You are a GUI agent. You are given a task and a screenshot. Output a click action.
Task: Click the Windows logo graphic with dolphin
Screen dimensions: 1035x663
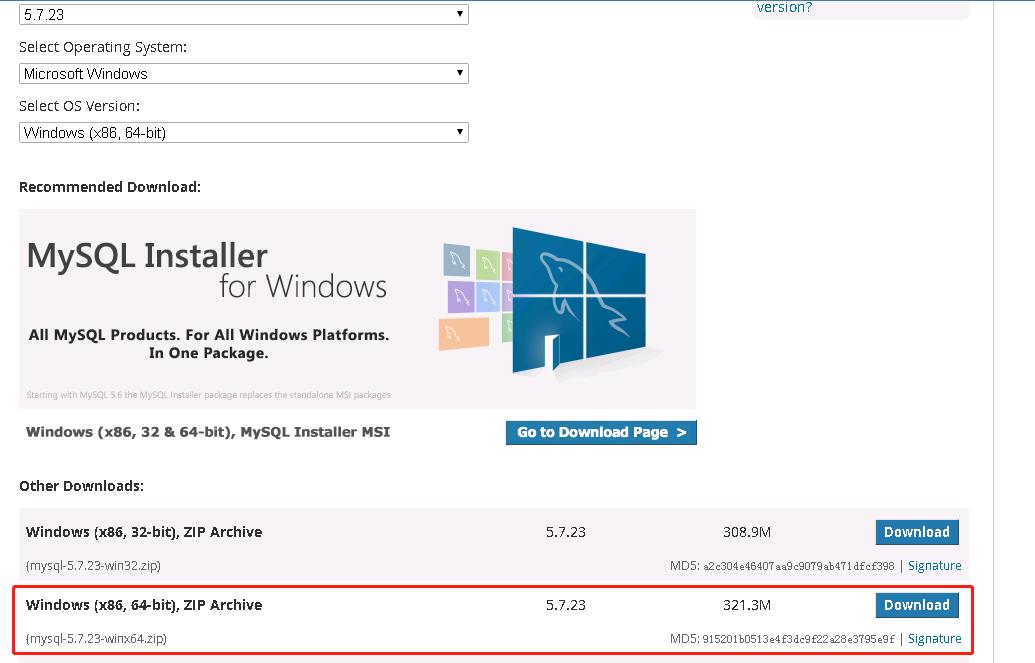click(578, 302)
